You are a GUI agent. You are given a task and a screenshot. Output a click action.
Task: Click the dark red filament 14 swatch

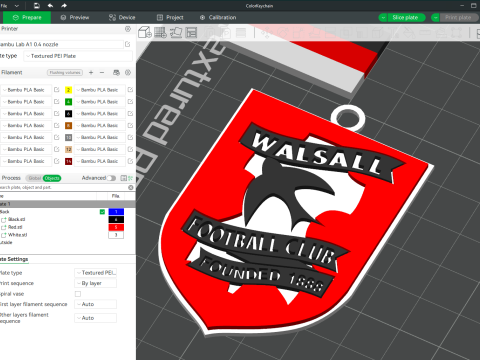[68, 161]
